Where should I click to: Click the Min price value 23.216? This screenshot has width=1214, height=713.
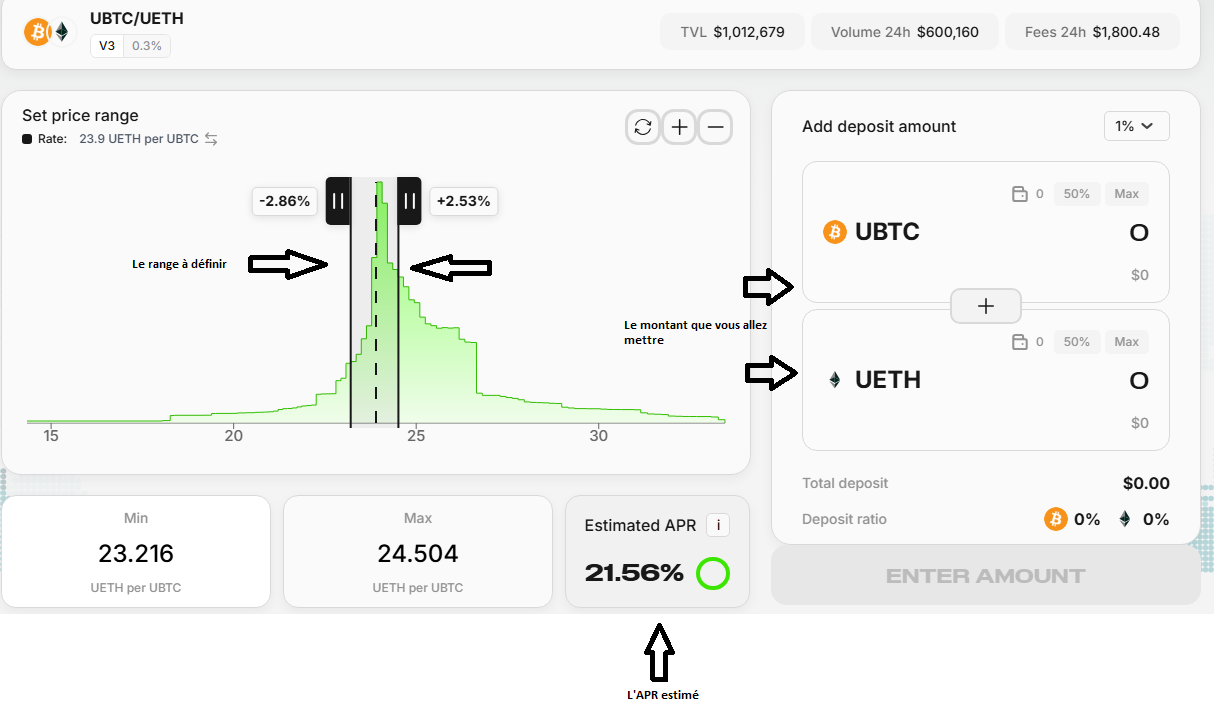tap(136, 553)
